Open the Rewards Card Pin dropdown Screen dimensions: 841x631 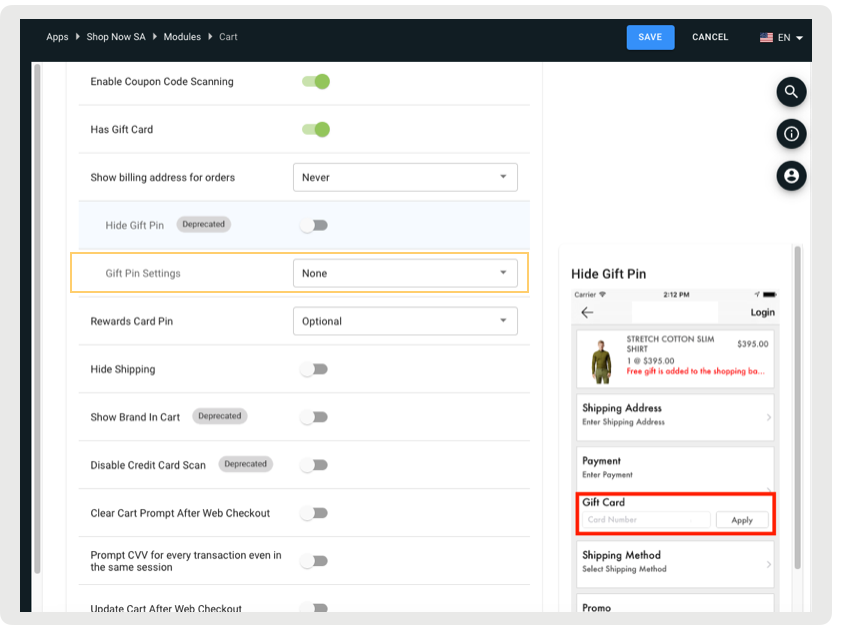click(405, 321)
